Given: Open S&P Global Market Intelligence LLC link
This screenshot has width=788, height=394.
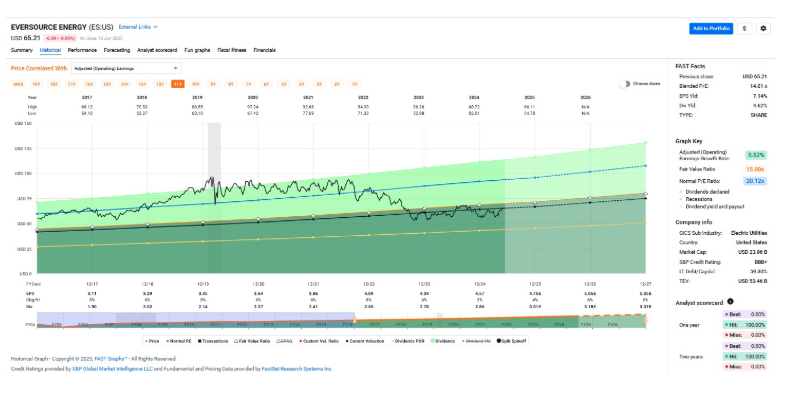Looking at the screenshot, I should [112, 369].
